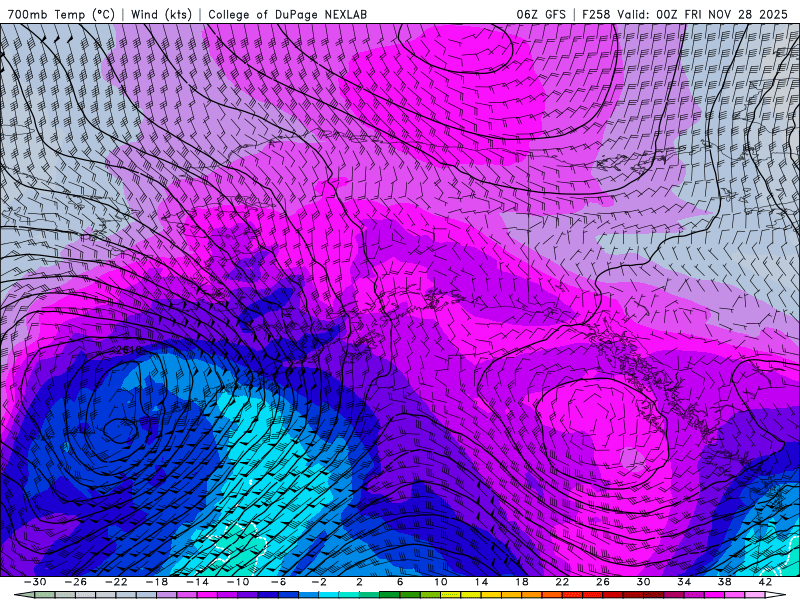The image size is (800, 600).
Task: Click the -26 value on the temperature scale
Action: click(76, 582)
